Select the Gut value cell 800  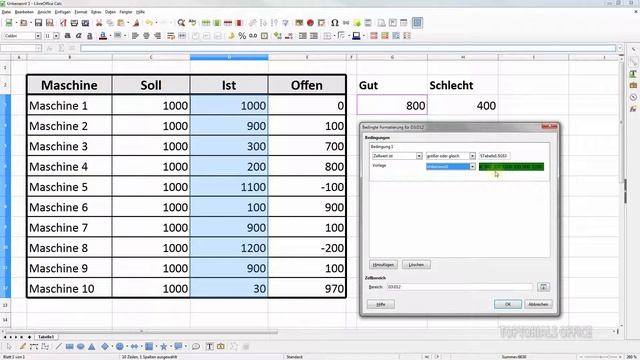[392, 105]
